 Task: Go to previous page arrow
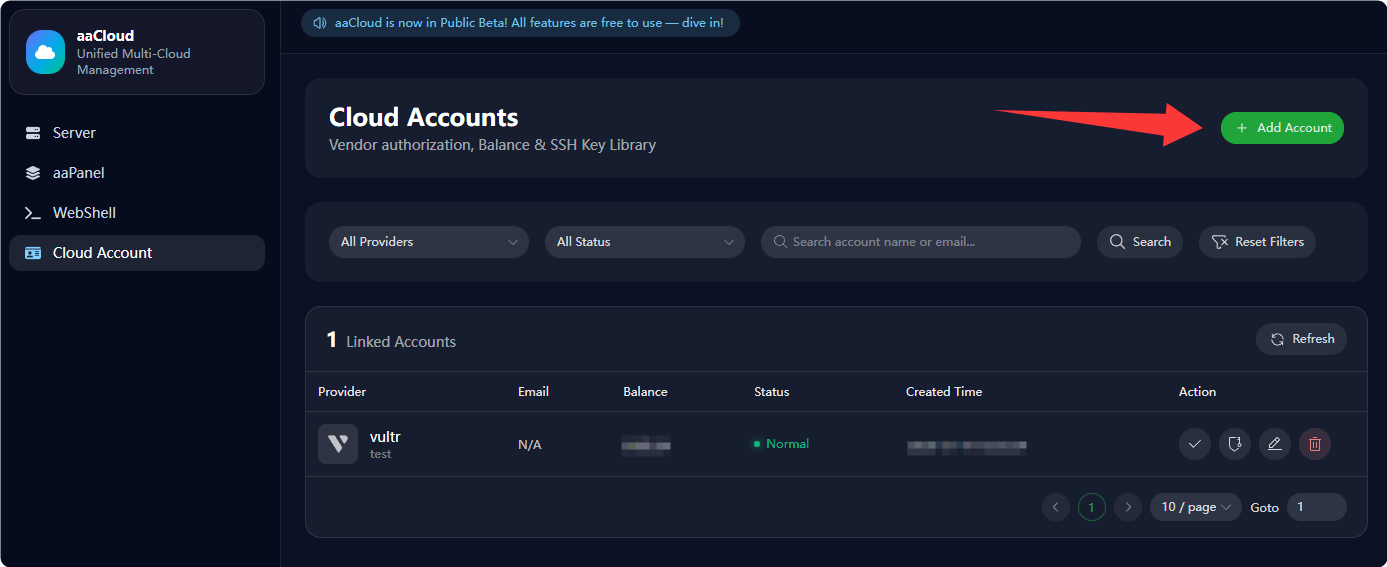pyautogui.click(x=1056, y=507)
